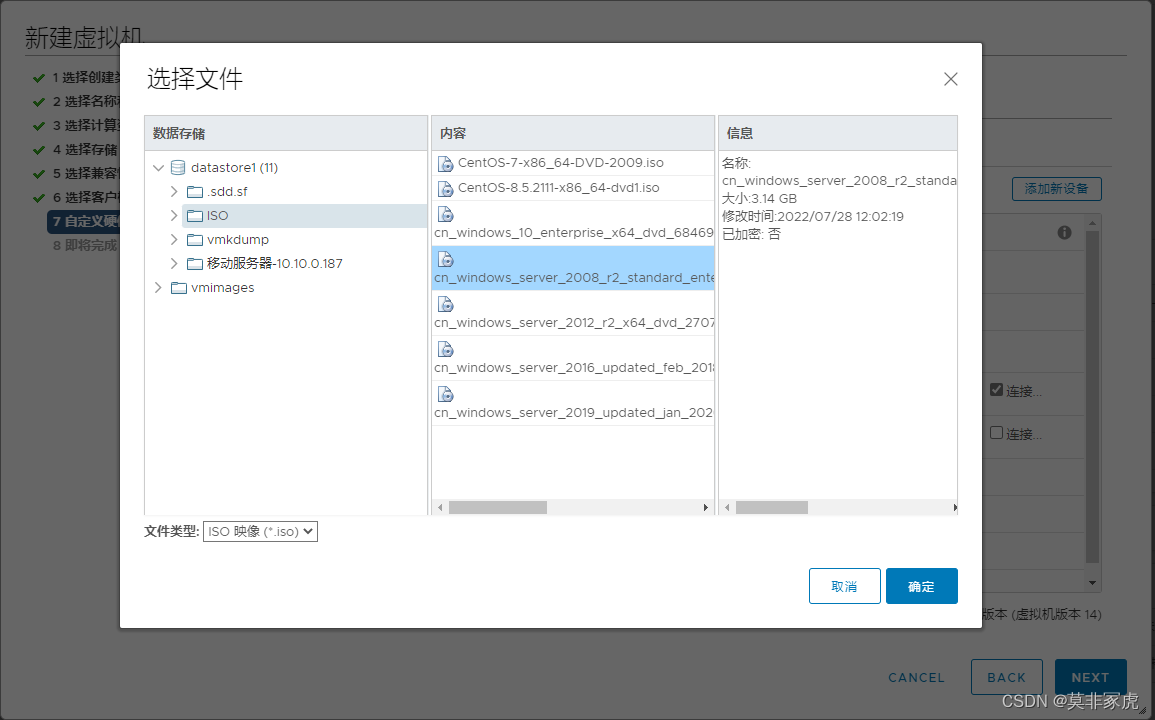Select cn_windows_10_enterprise ISO file entry
The width and height of the screenshot is (1155, 720).
coord(573,233)
